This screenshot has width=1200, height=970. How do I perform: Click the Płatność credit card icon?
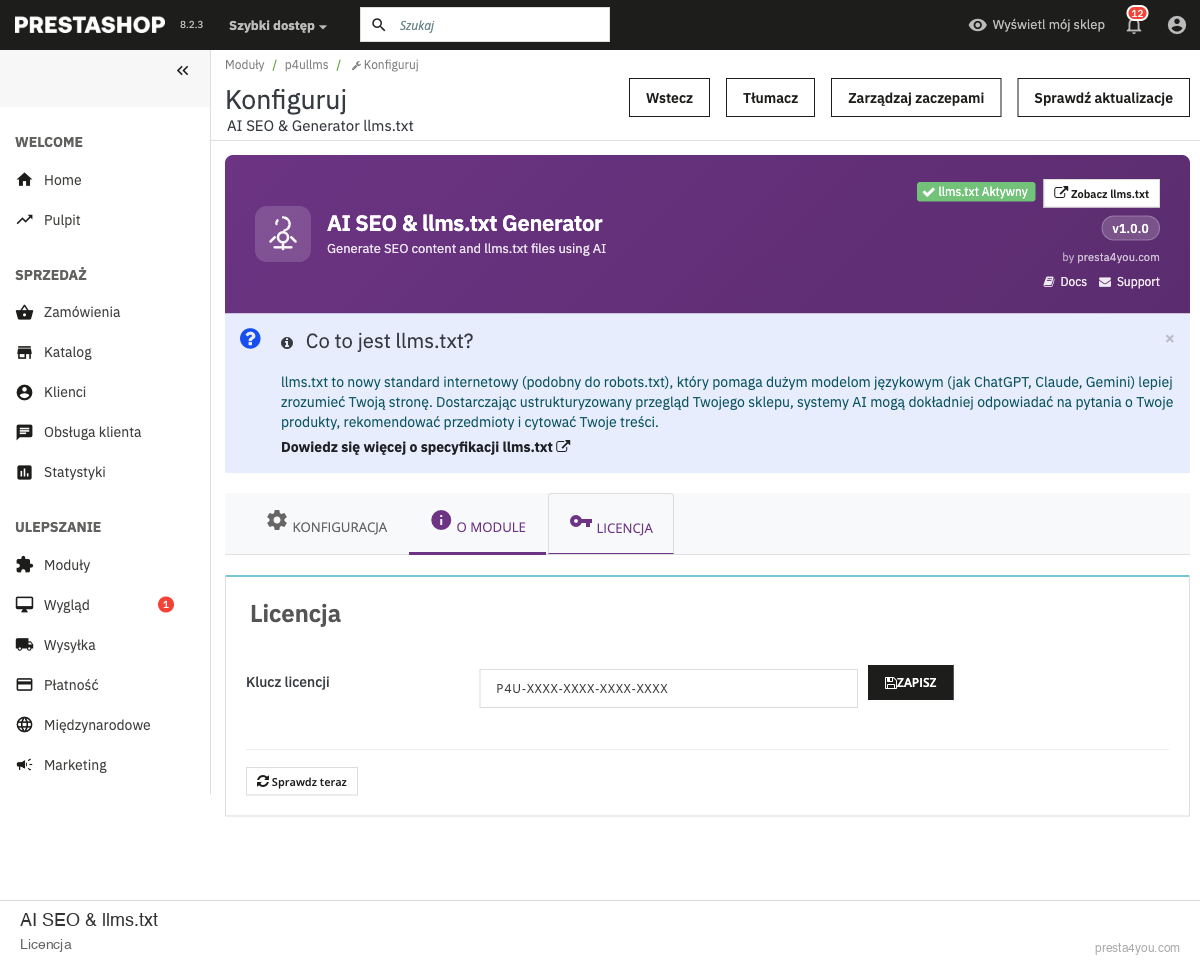pos(25,685)
